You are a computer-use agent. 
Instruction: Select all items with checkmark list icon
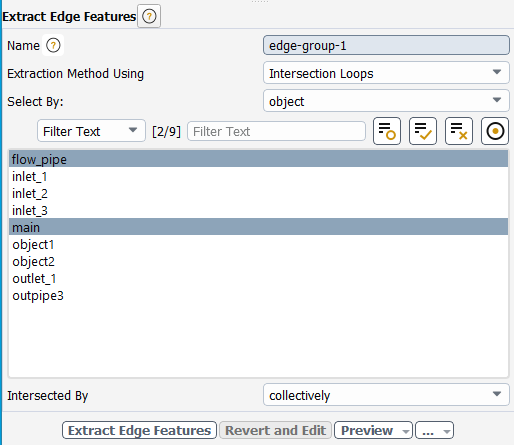(x=423, y=131)
